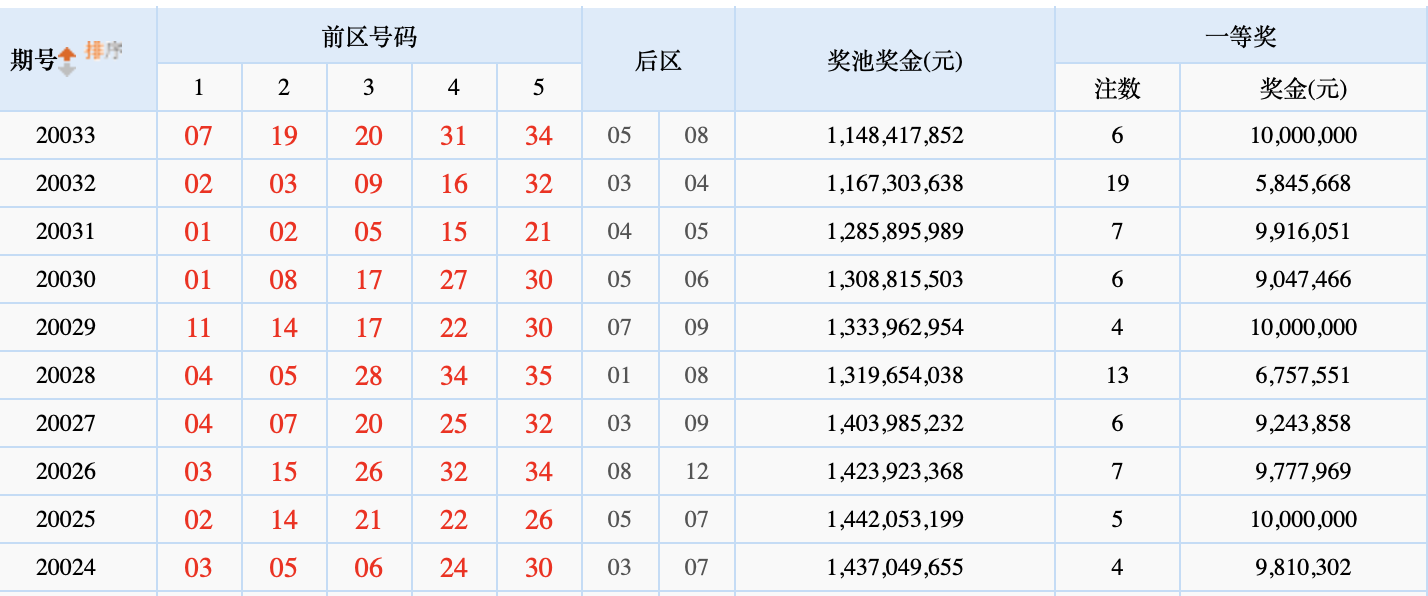Click first prize amount 9,810,302
1428x596 pixels.
(1303, 567)
